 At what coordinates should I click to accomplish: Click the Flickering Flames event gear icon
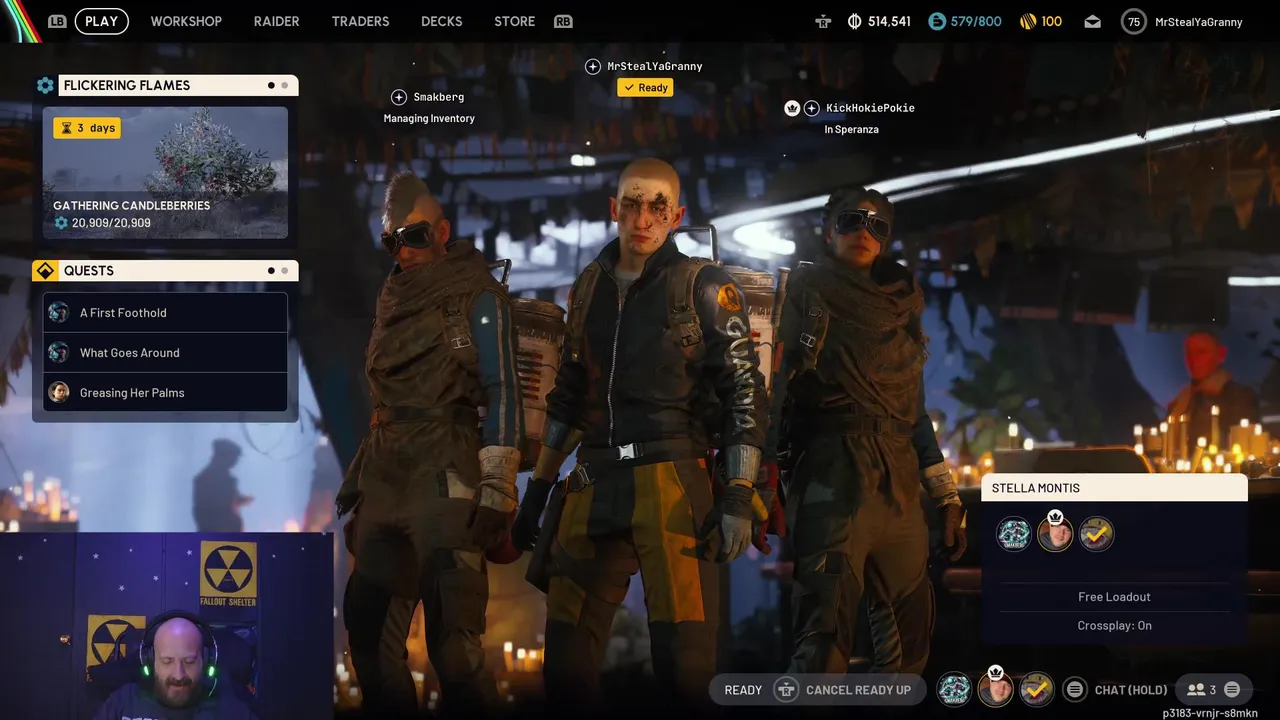[45, 85]
